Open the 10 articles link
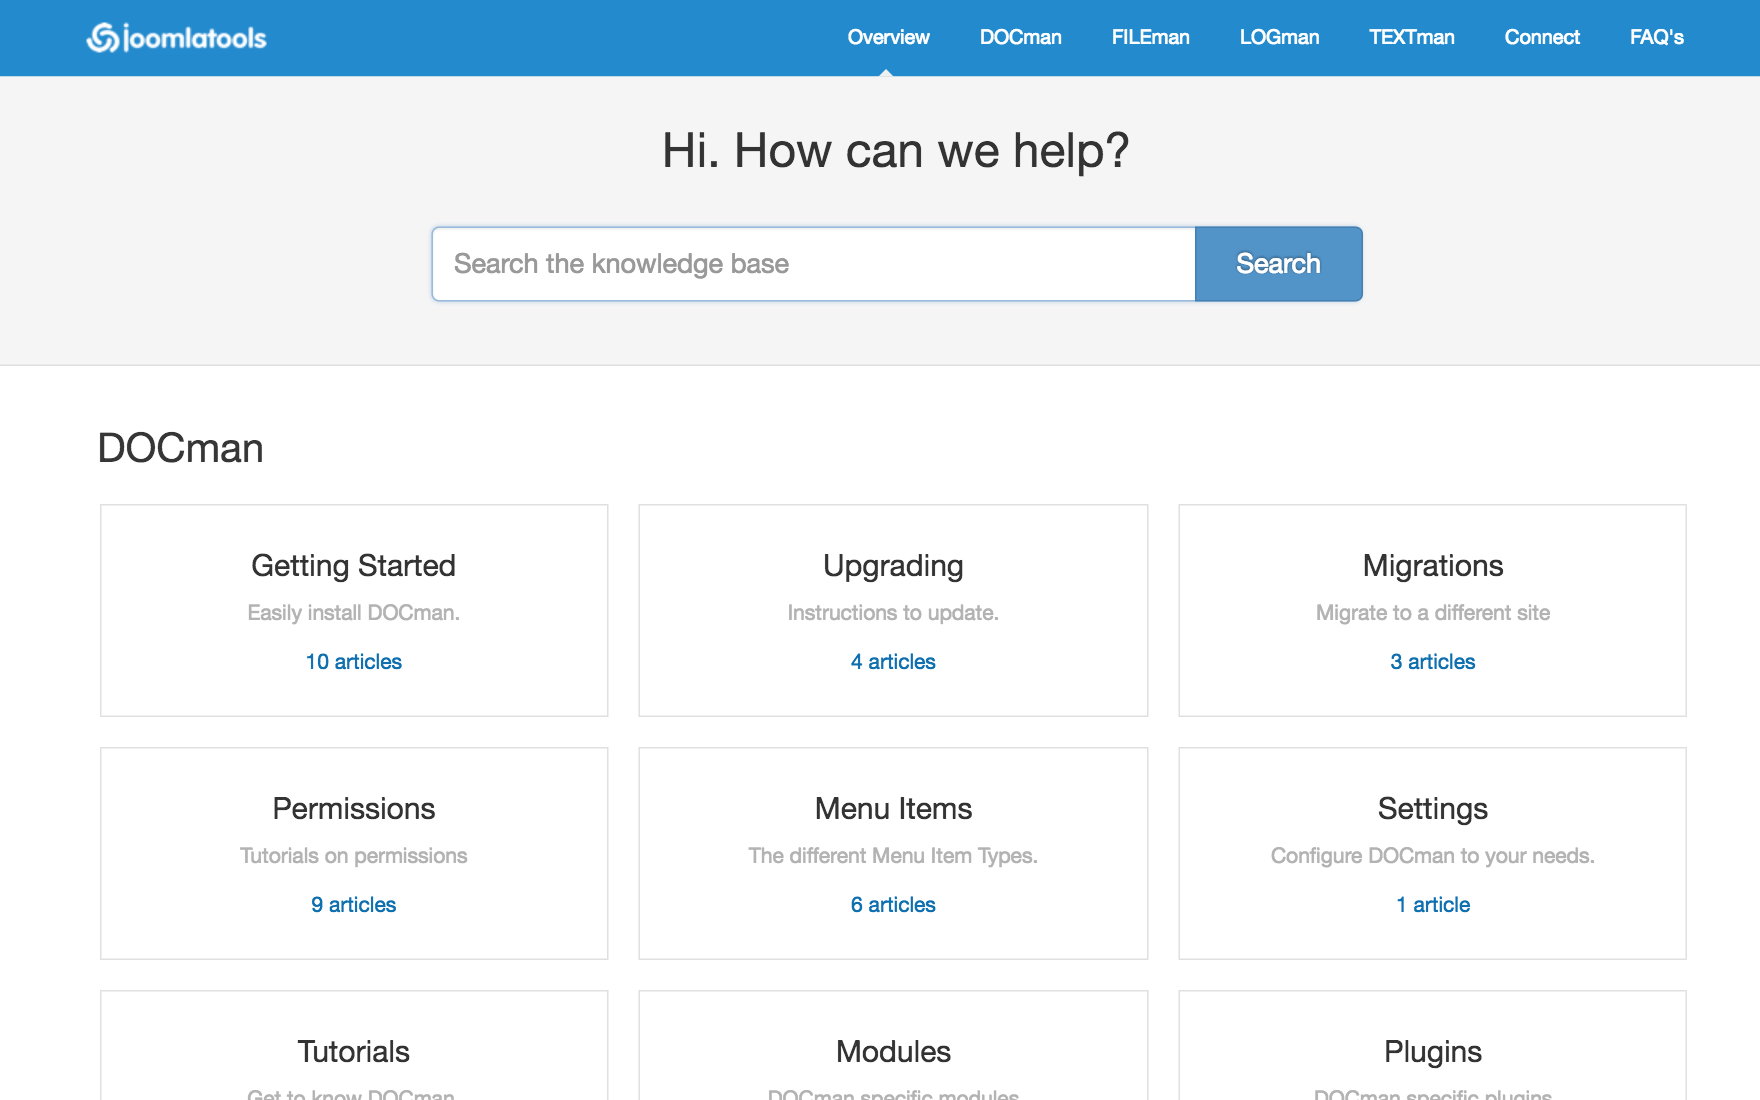Screen dimensions: 1760x1100 coord(353,662)
